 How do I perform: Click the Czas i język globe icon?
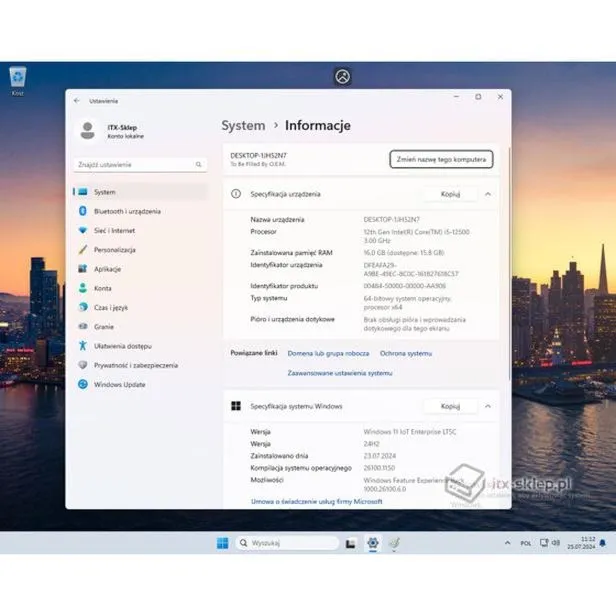[83, 307]
